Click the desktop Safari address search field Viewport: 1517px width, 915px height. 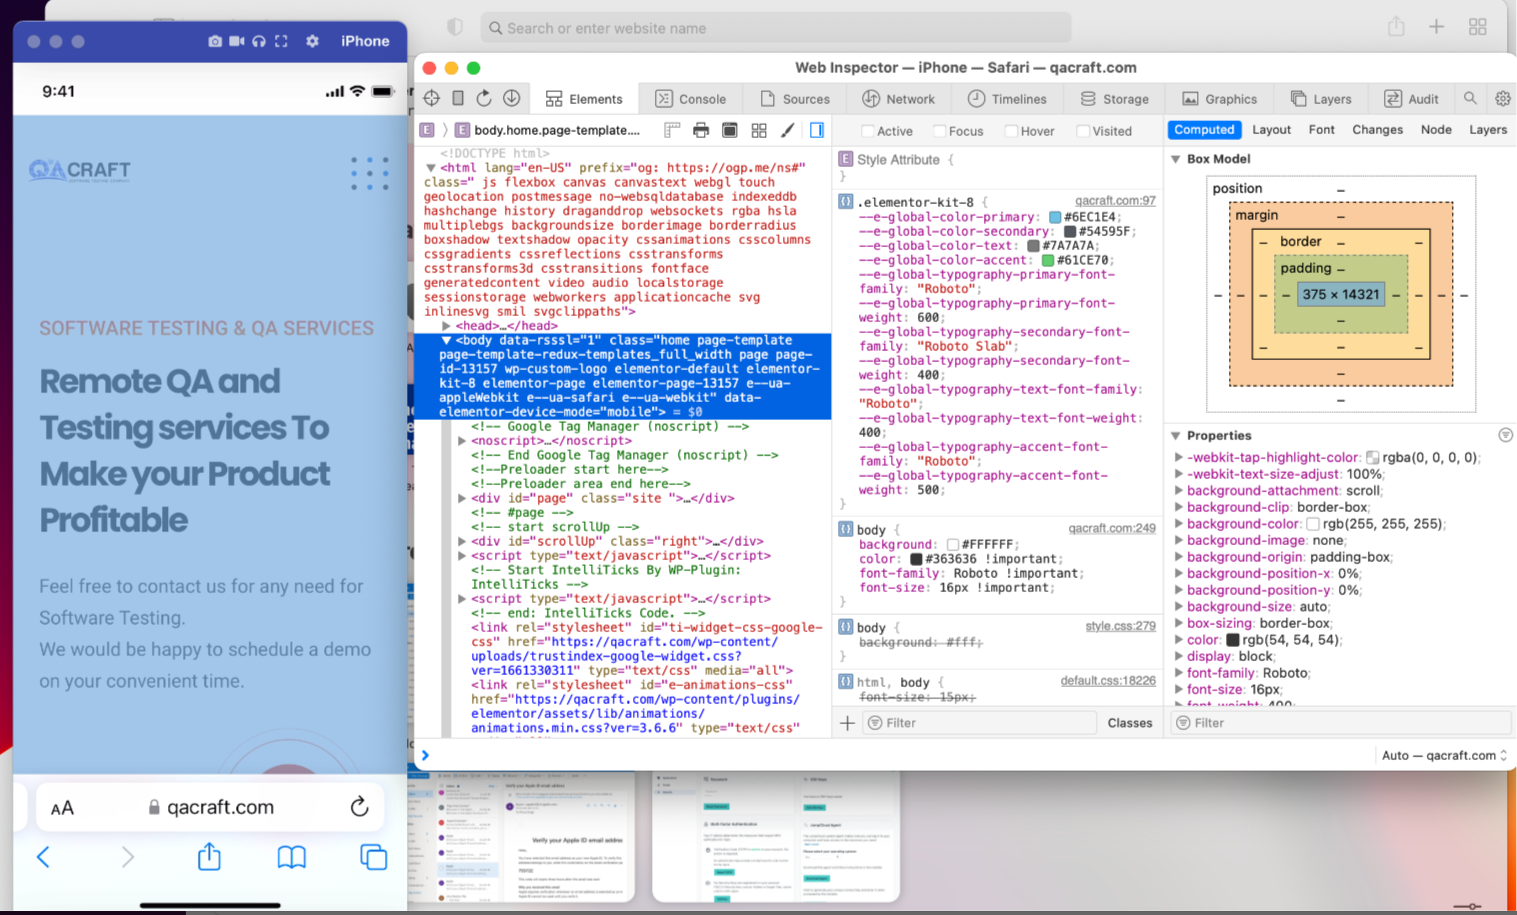(x=776, y=28)
